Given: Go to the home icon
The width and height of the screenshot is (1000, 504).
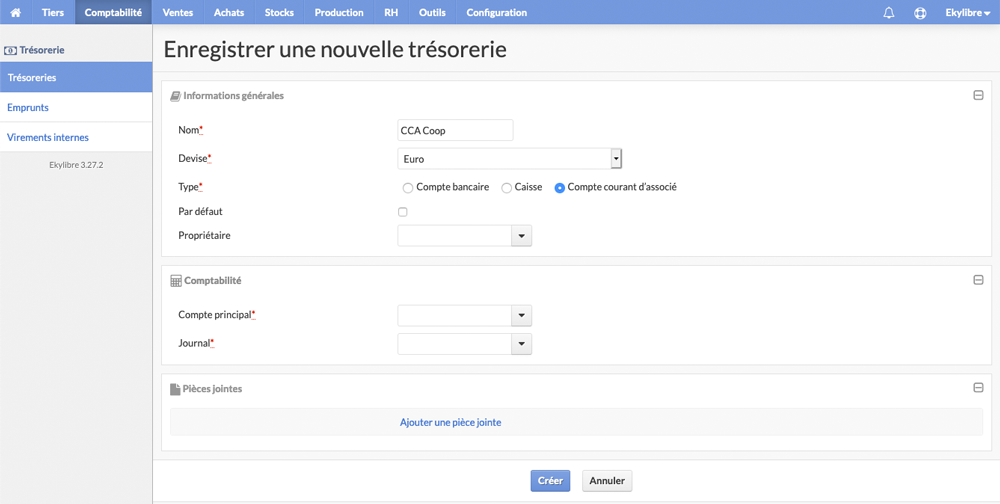Looking at the screenshot, I should point(16,12).
